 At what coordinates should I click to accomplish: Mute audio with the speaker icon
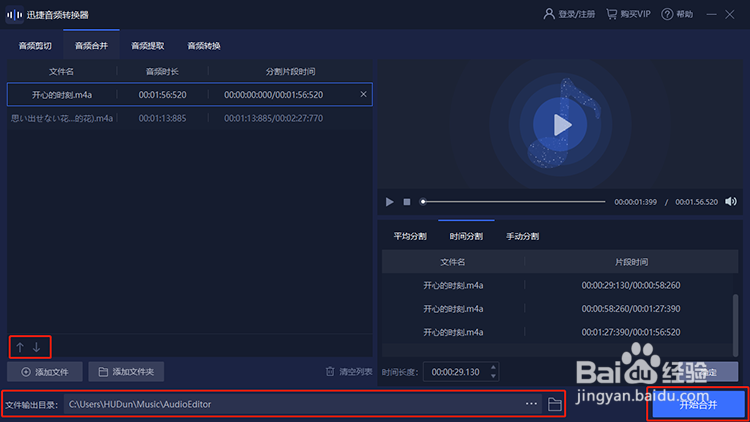point(731,201)
